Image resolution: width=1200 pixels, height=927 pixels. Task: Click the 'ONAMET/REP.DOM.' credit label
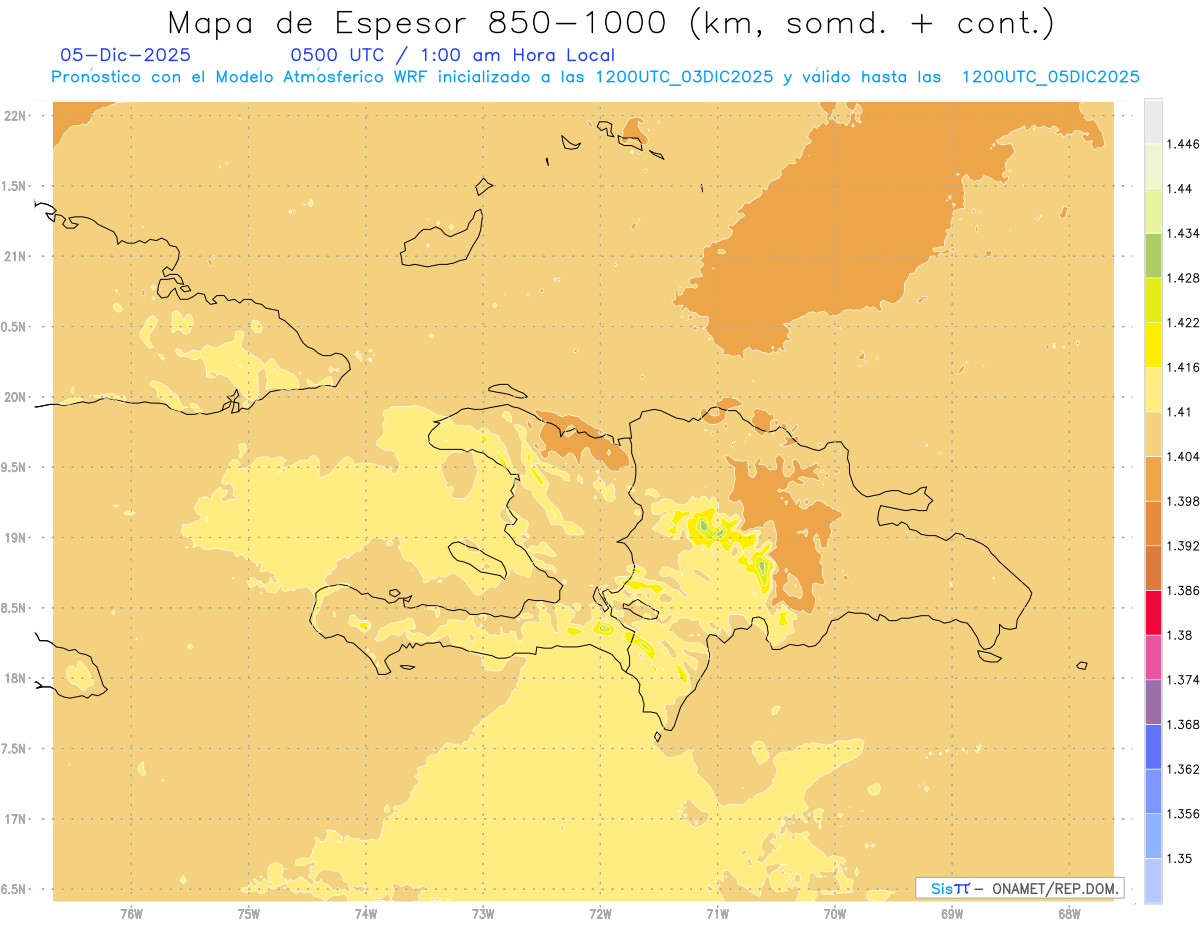1057,888
